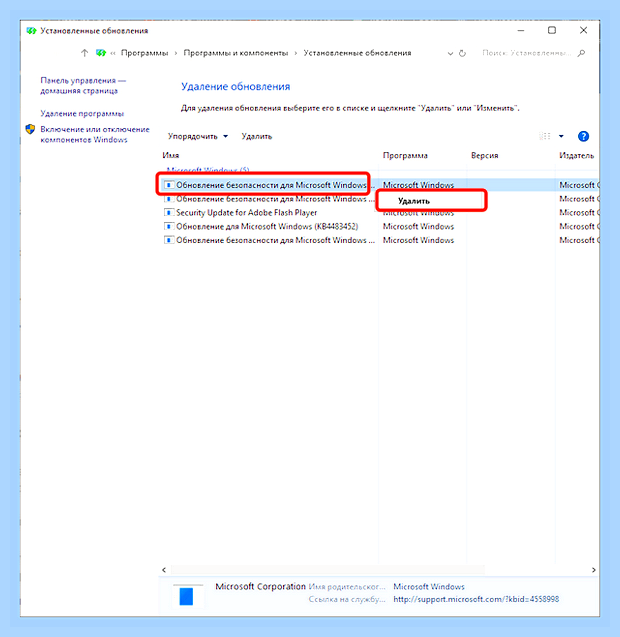Click the chevron after Программы breadcrumb
This screenshot has height=637, width=620.
(176, 53)
